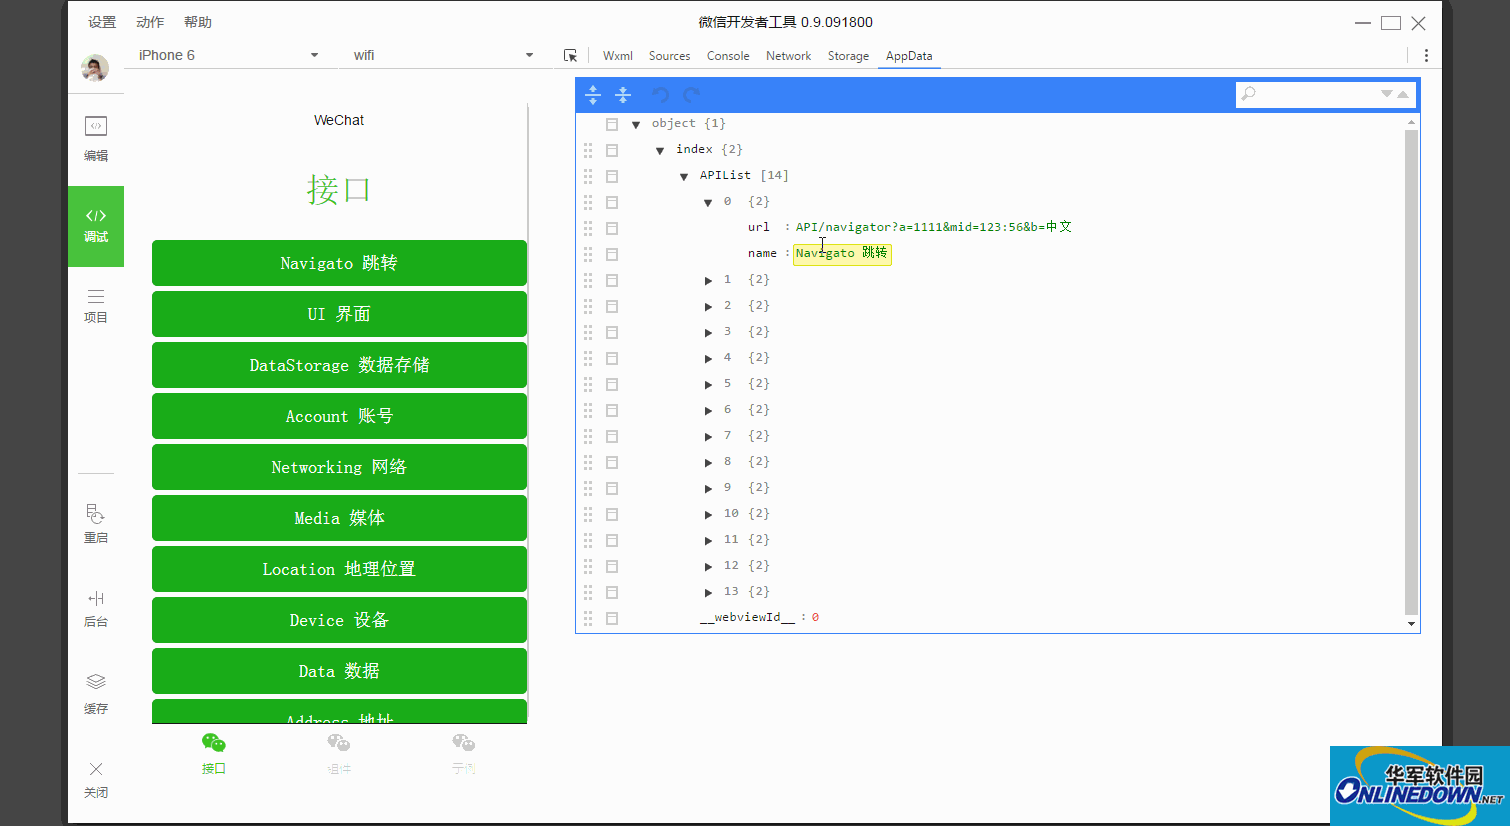Expand APIList item 5 in tree
Viewport: 1510px width, 826px height.
pos(708,385)
